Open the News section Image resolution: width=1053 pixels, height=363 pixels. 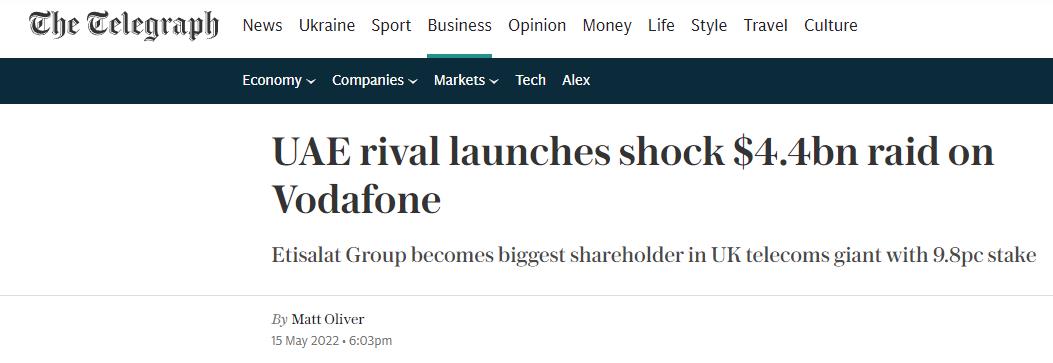pos(263,25)
